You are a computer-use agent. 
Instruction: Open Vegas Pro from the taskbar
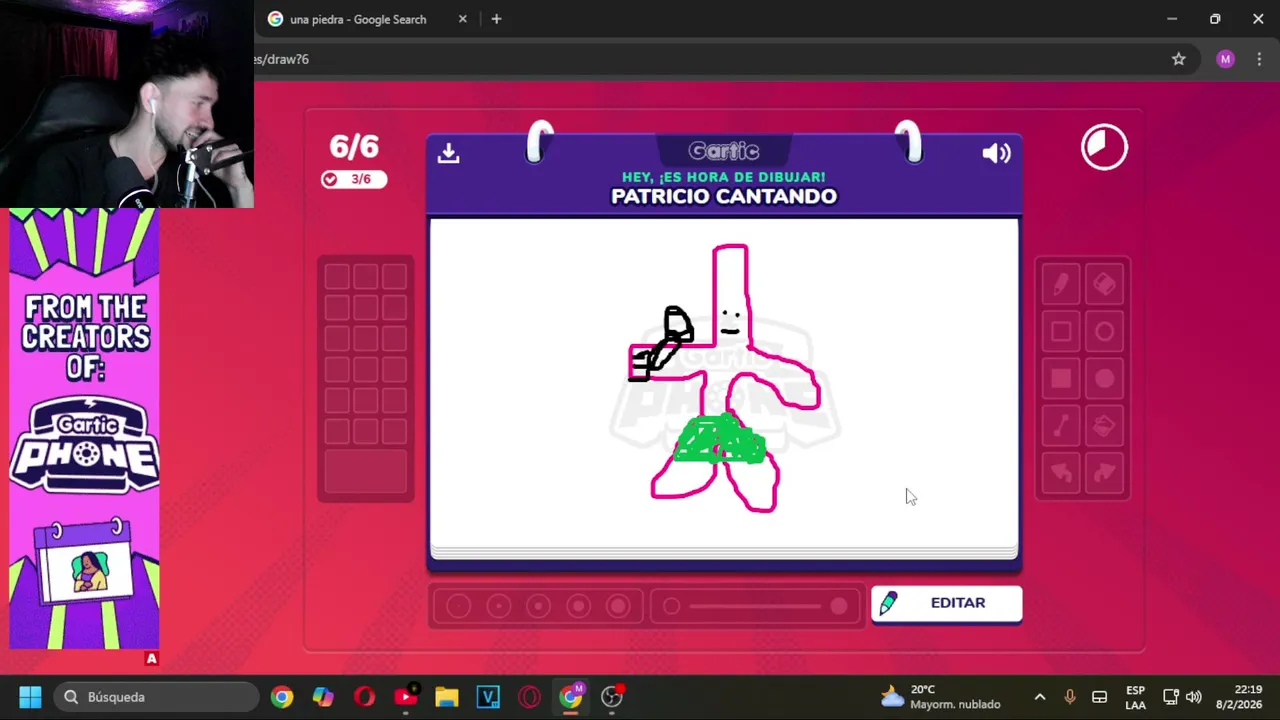click(488, 697)
